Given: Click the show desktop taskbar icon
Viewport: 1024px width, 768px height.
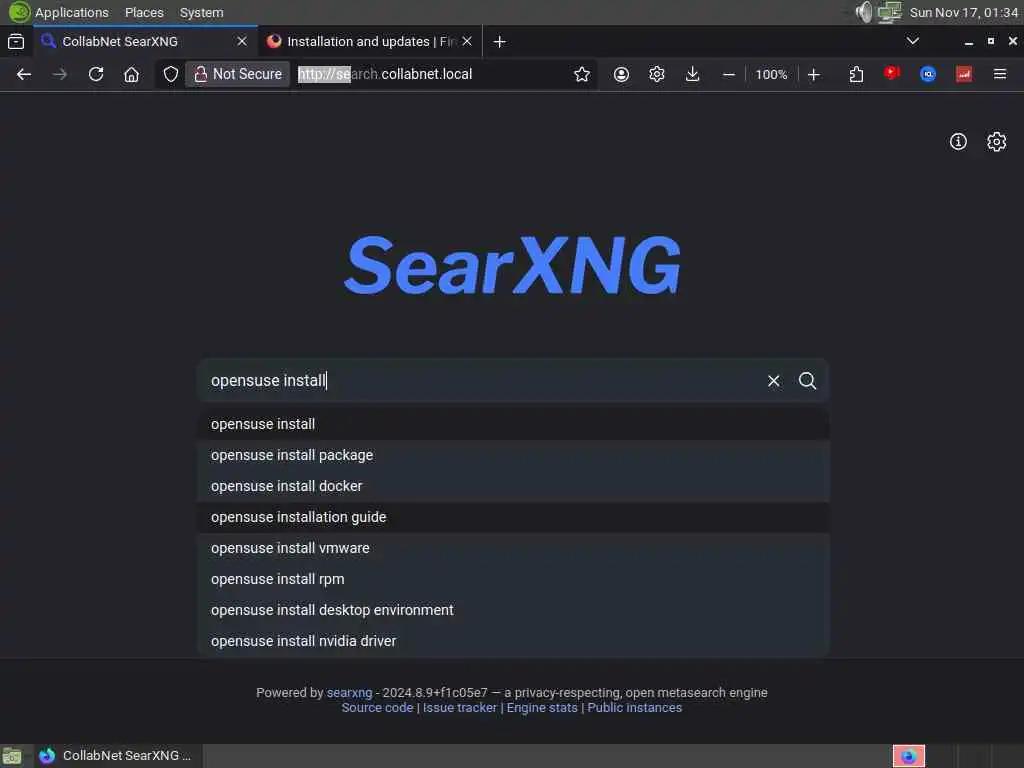Looking at the screenshot, I should 12,756.
